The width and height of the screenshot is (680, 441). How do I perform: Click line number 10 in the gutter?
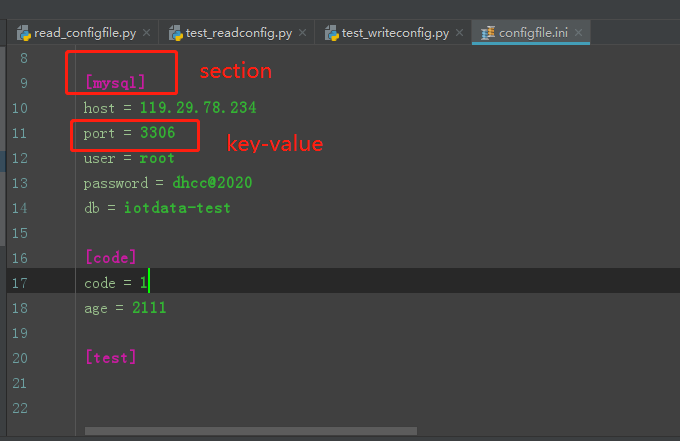coord(20,108)
